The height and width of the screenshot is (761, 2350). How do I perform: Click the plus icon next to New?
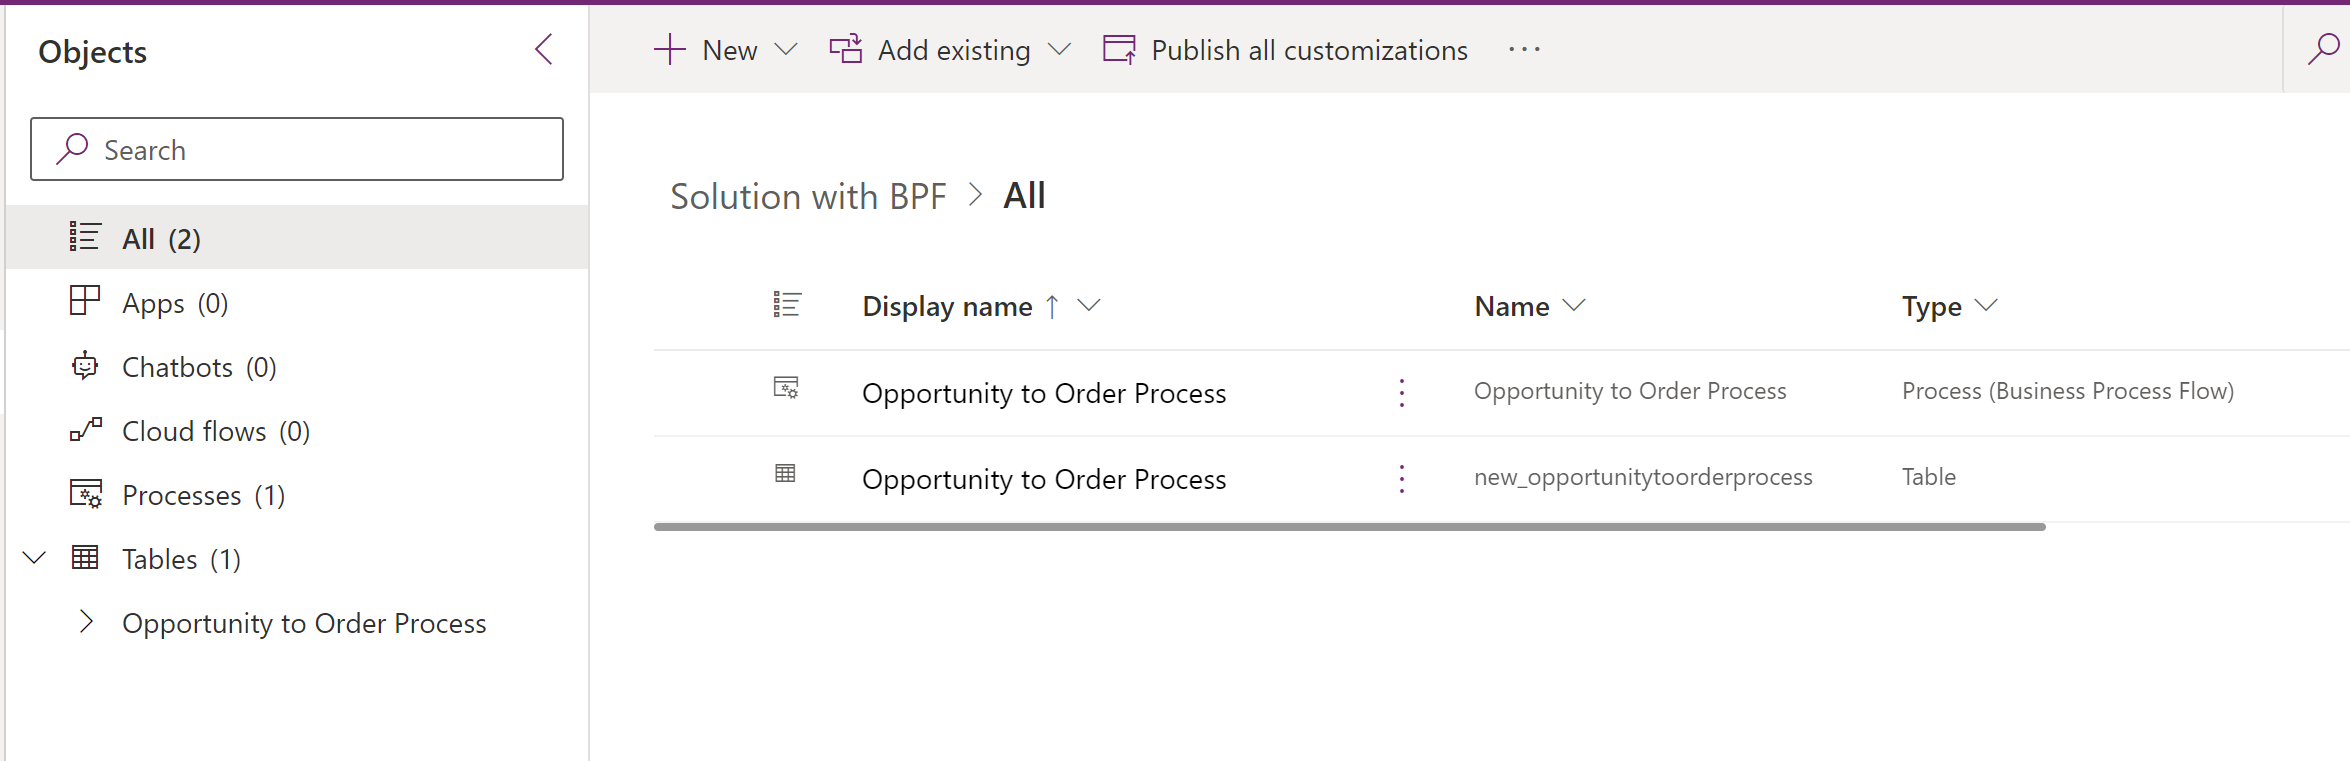tap(669, 48)
